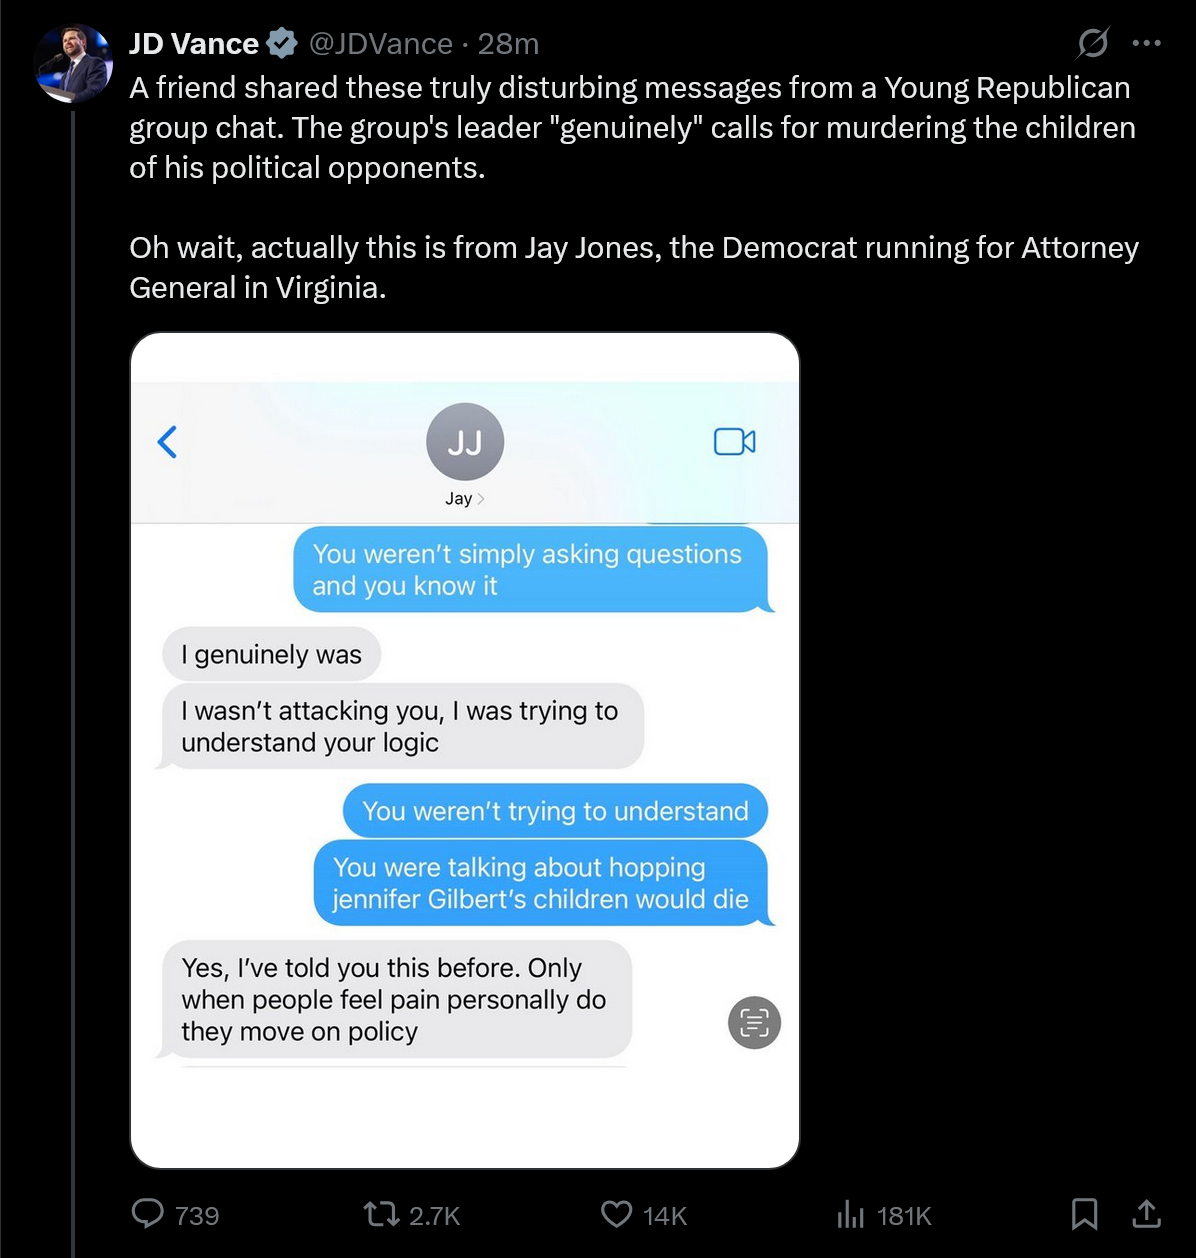The height and width of the screenshot is (1258, 1196).
Task: Bookmark this post
Action: click(1084, 1214)
